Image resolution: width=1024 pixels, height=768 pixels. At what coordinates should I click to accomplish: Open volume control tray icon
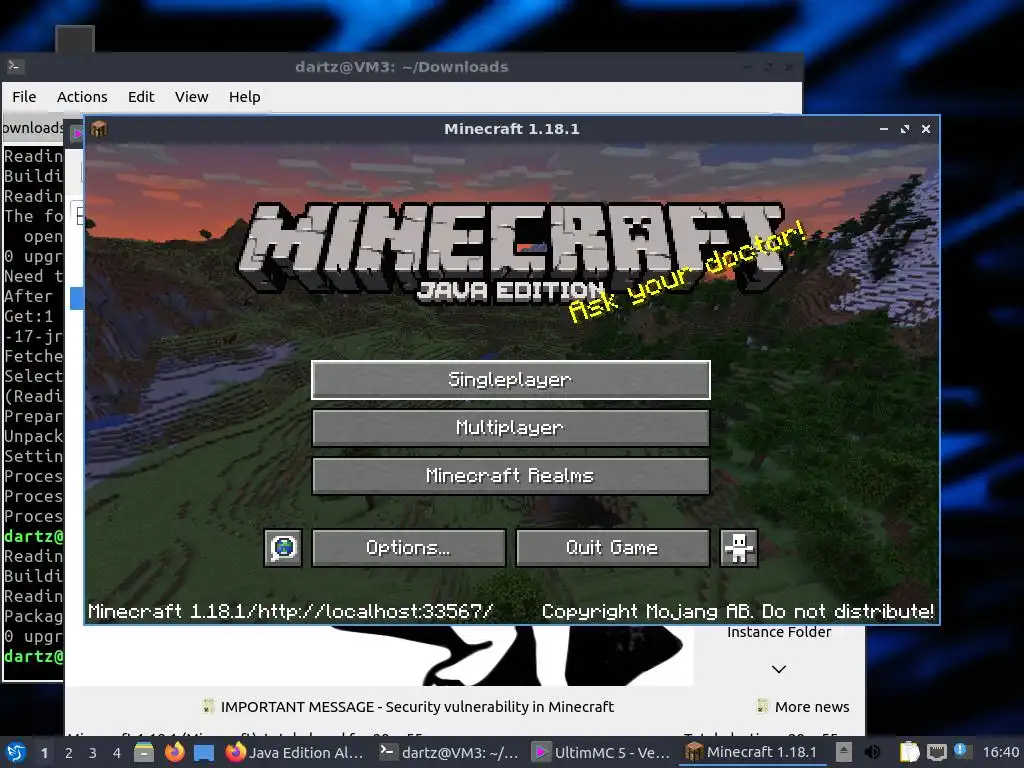(x=872, y=752)
